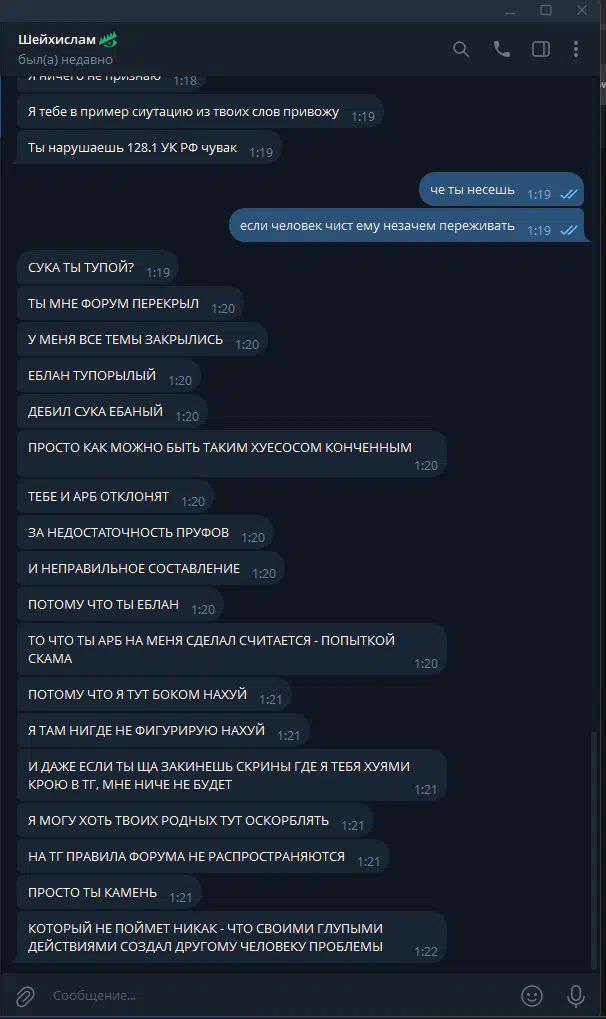Screen dimensions: 606x1019
Task: Select the message 'че ты несешь'
Action: 501,190
